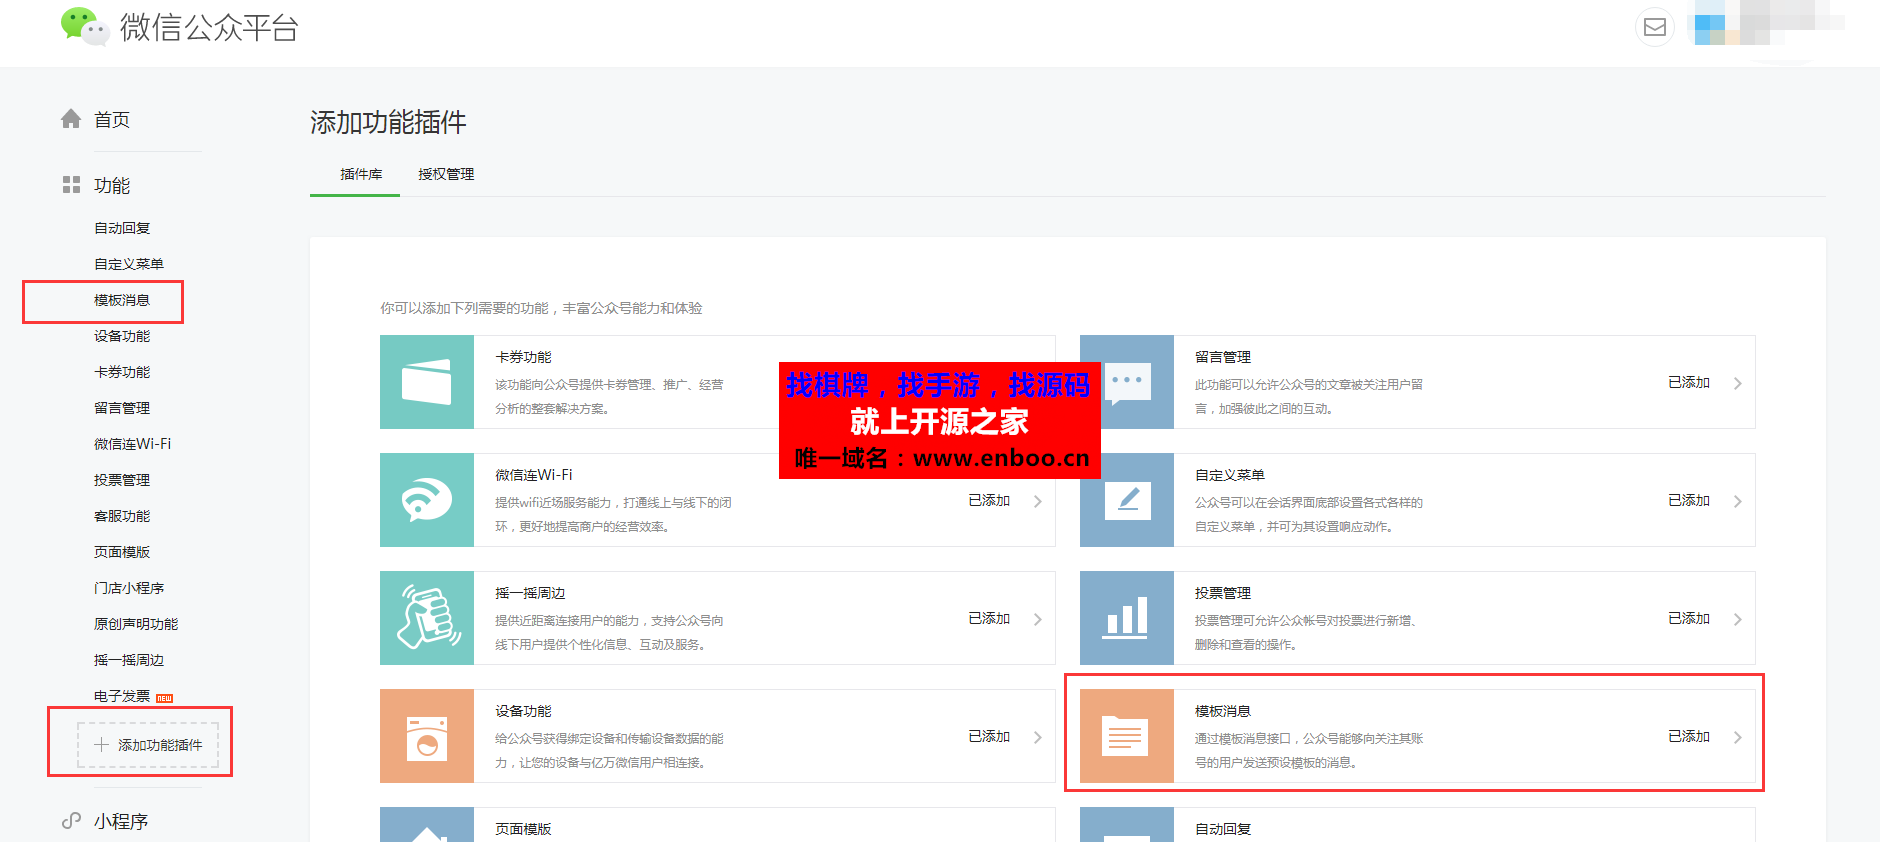Click 已添加 status on 模板消息 card
Viewport: 1880px width, 842px height.
(1689, 736)
